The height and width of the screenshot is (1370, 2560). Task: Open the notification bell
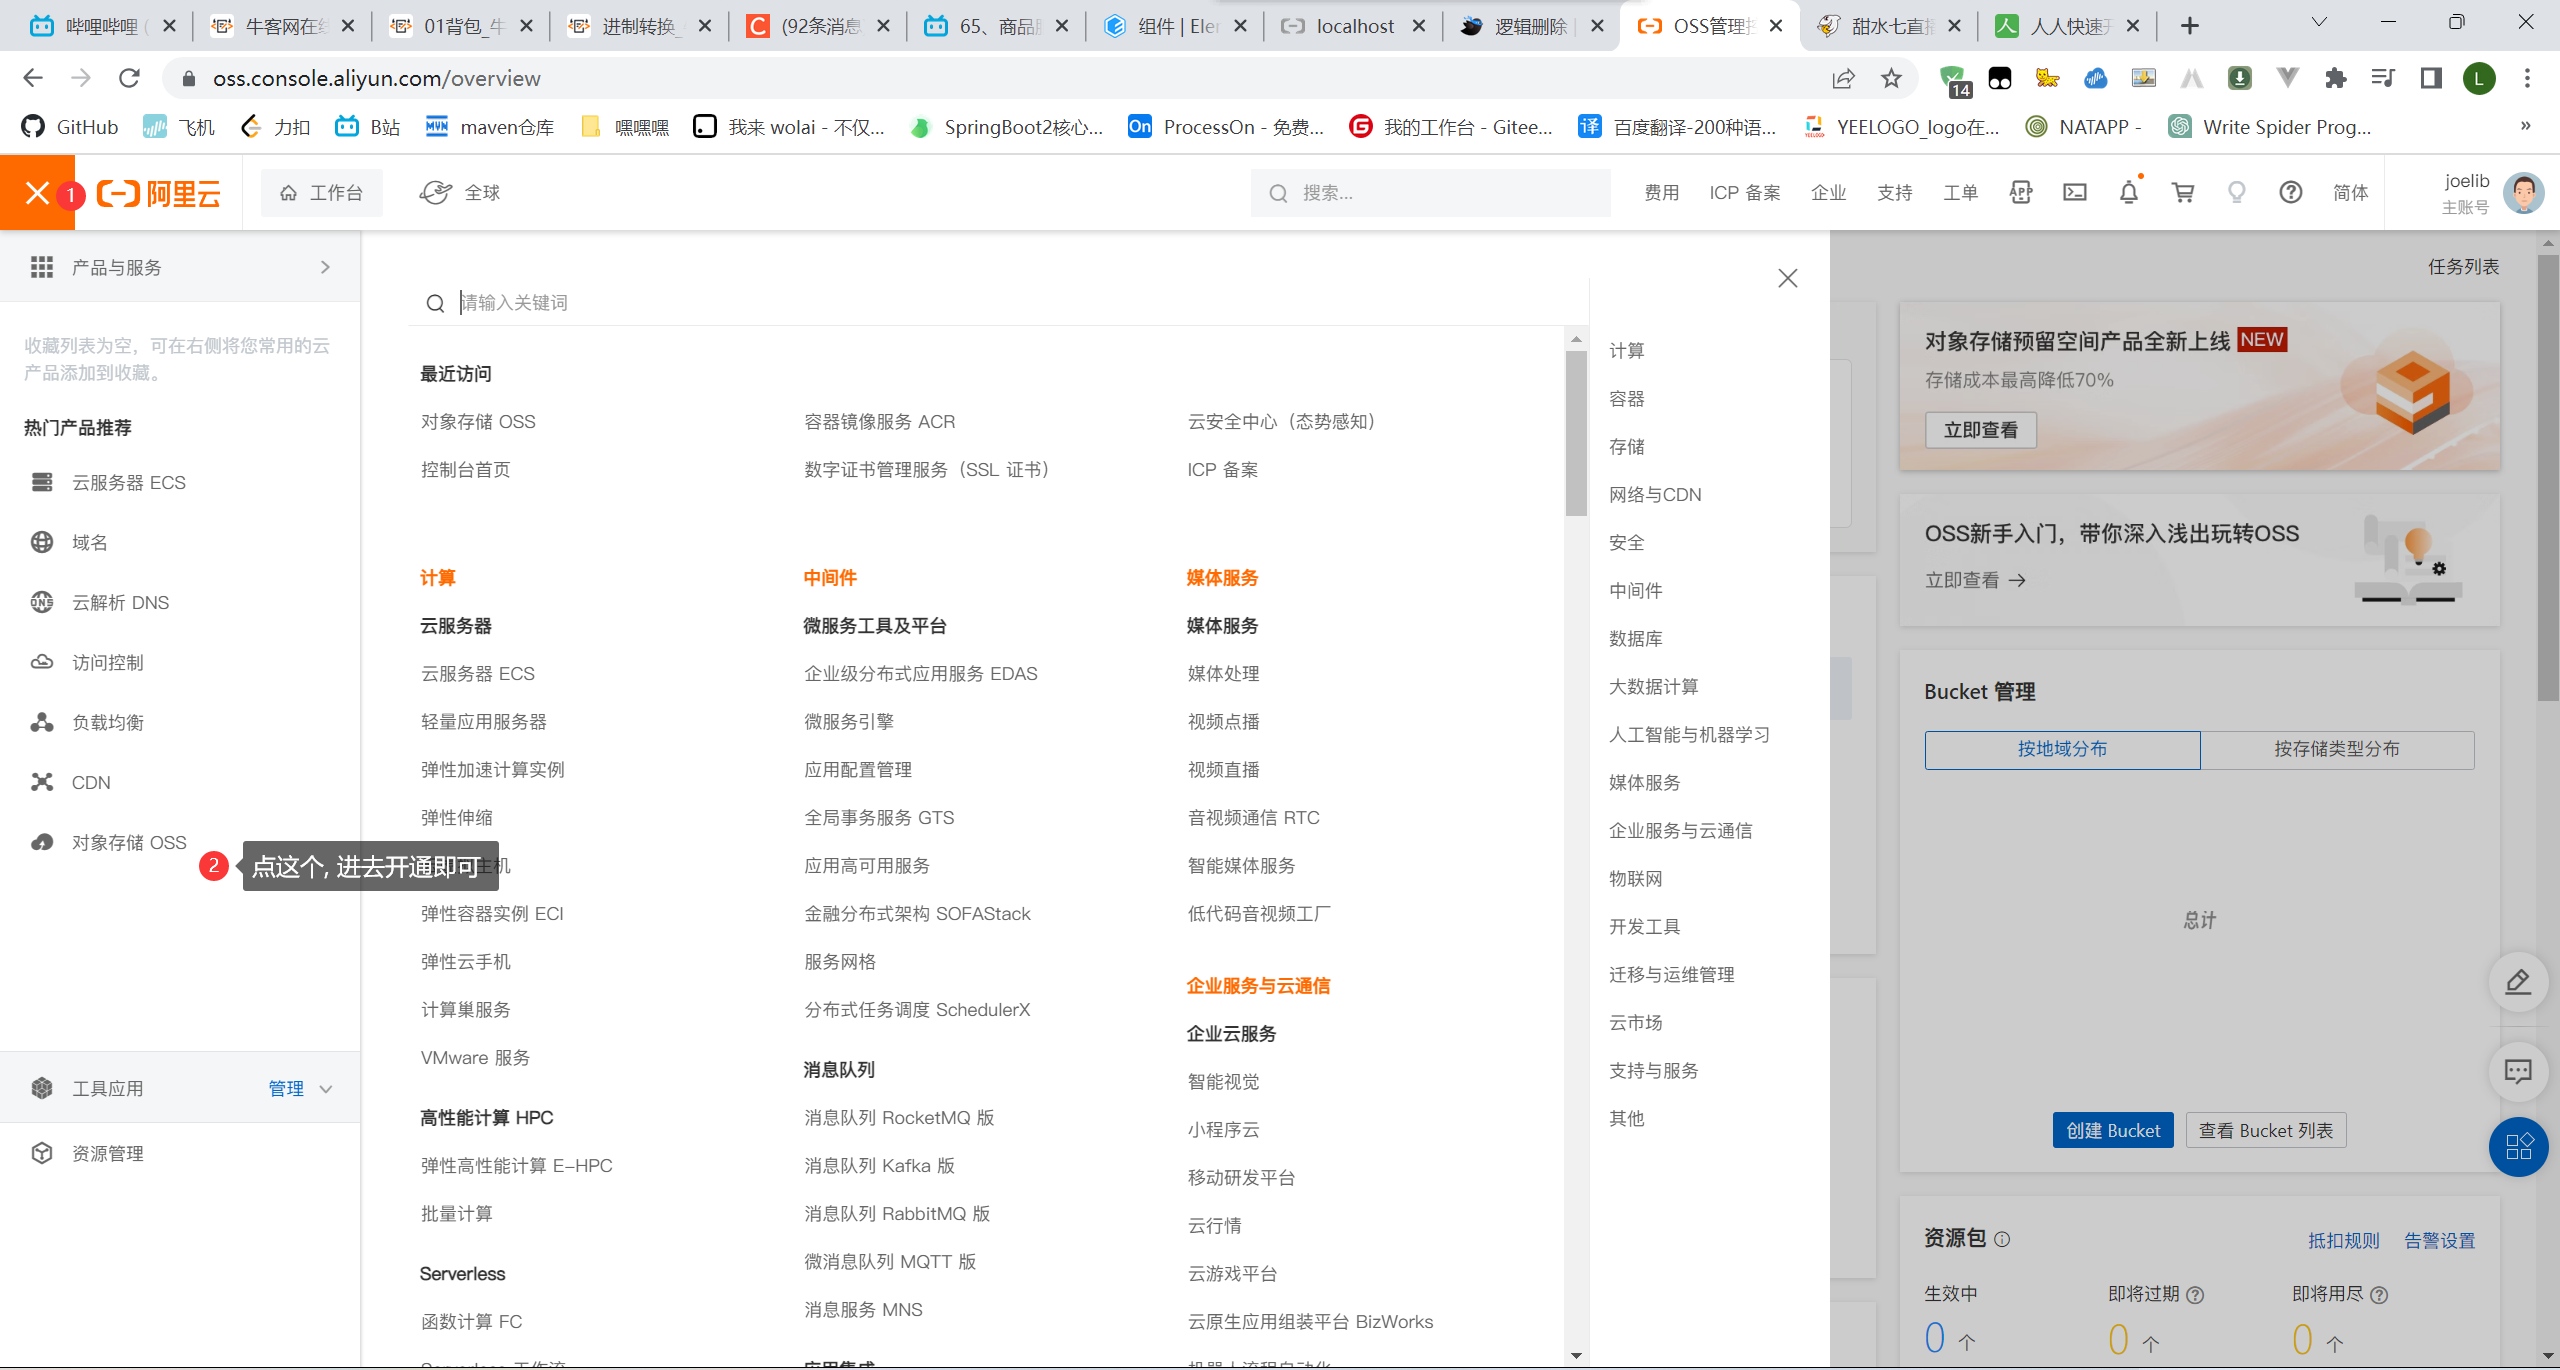click(2129, 193)
